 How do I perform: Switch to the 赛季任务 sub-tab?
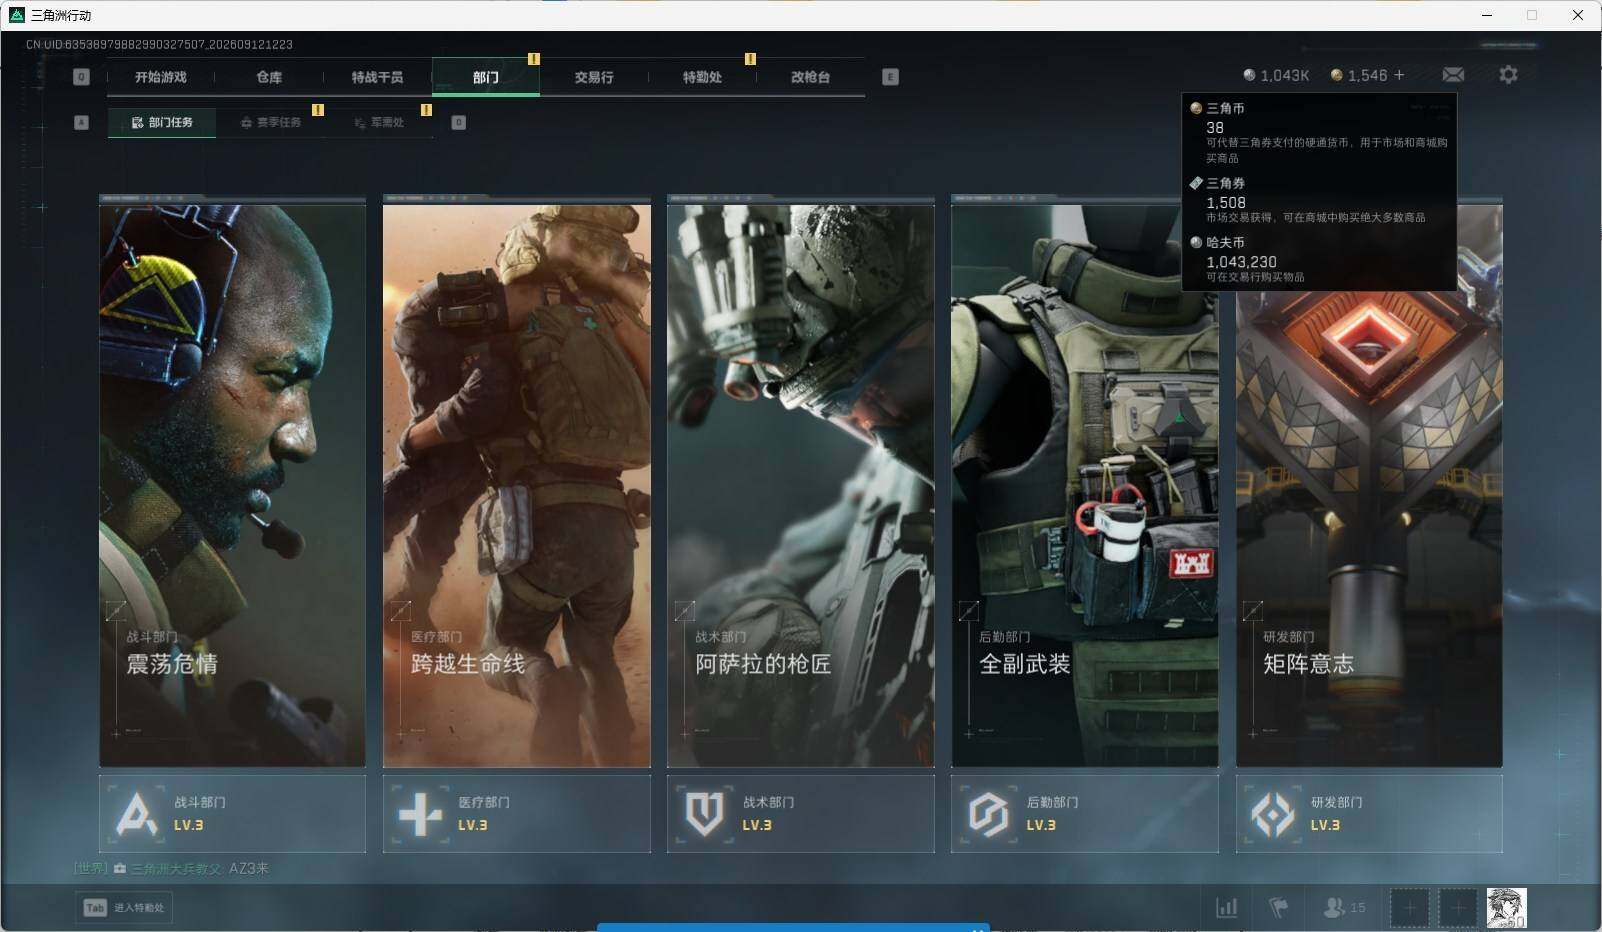(271, 122)
